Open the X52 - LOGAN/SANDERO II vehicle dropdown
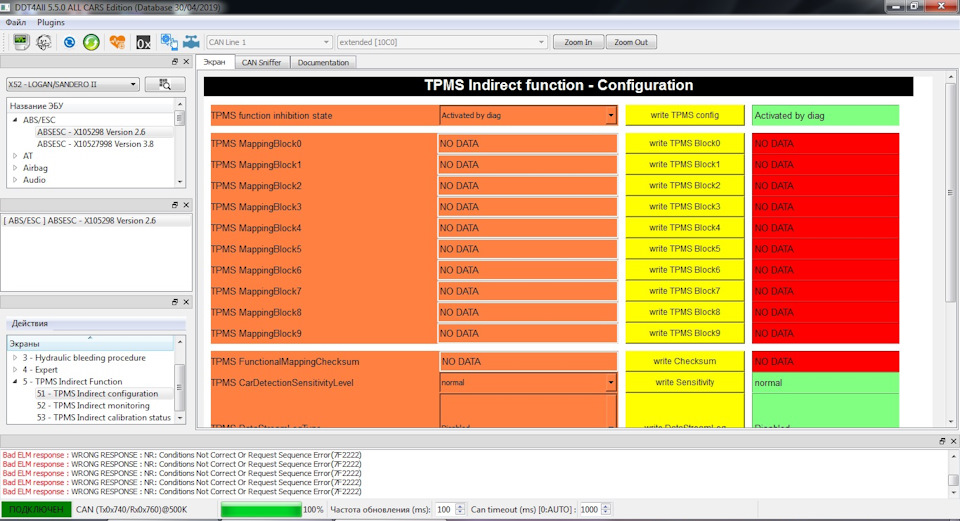 pyautogui.click(x=73, y=84)
